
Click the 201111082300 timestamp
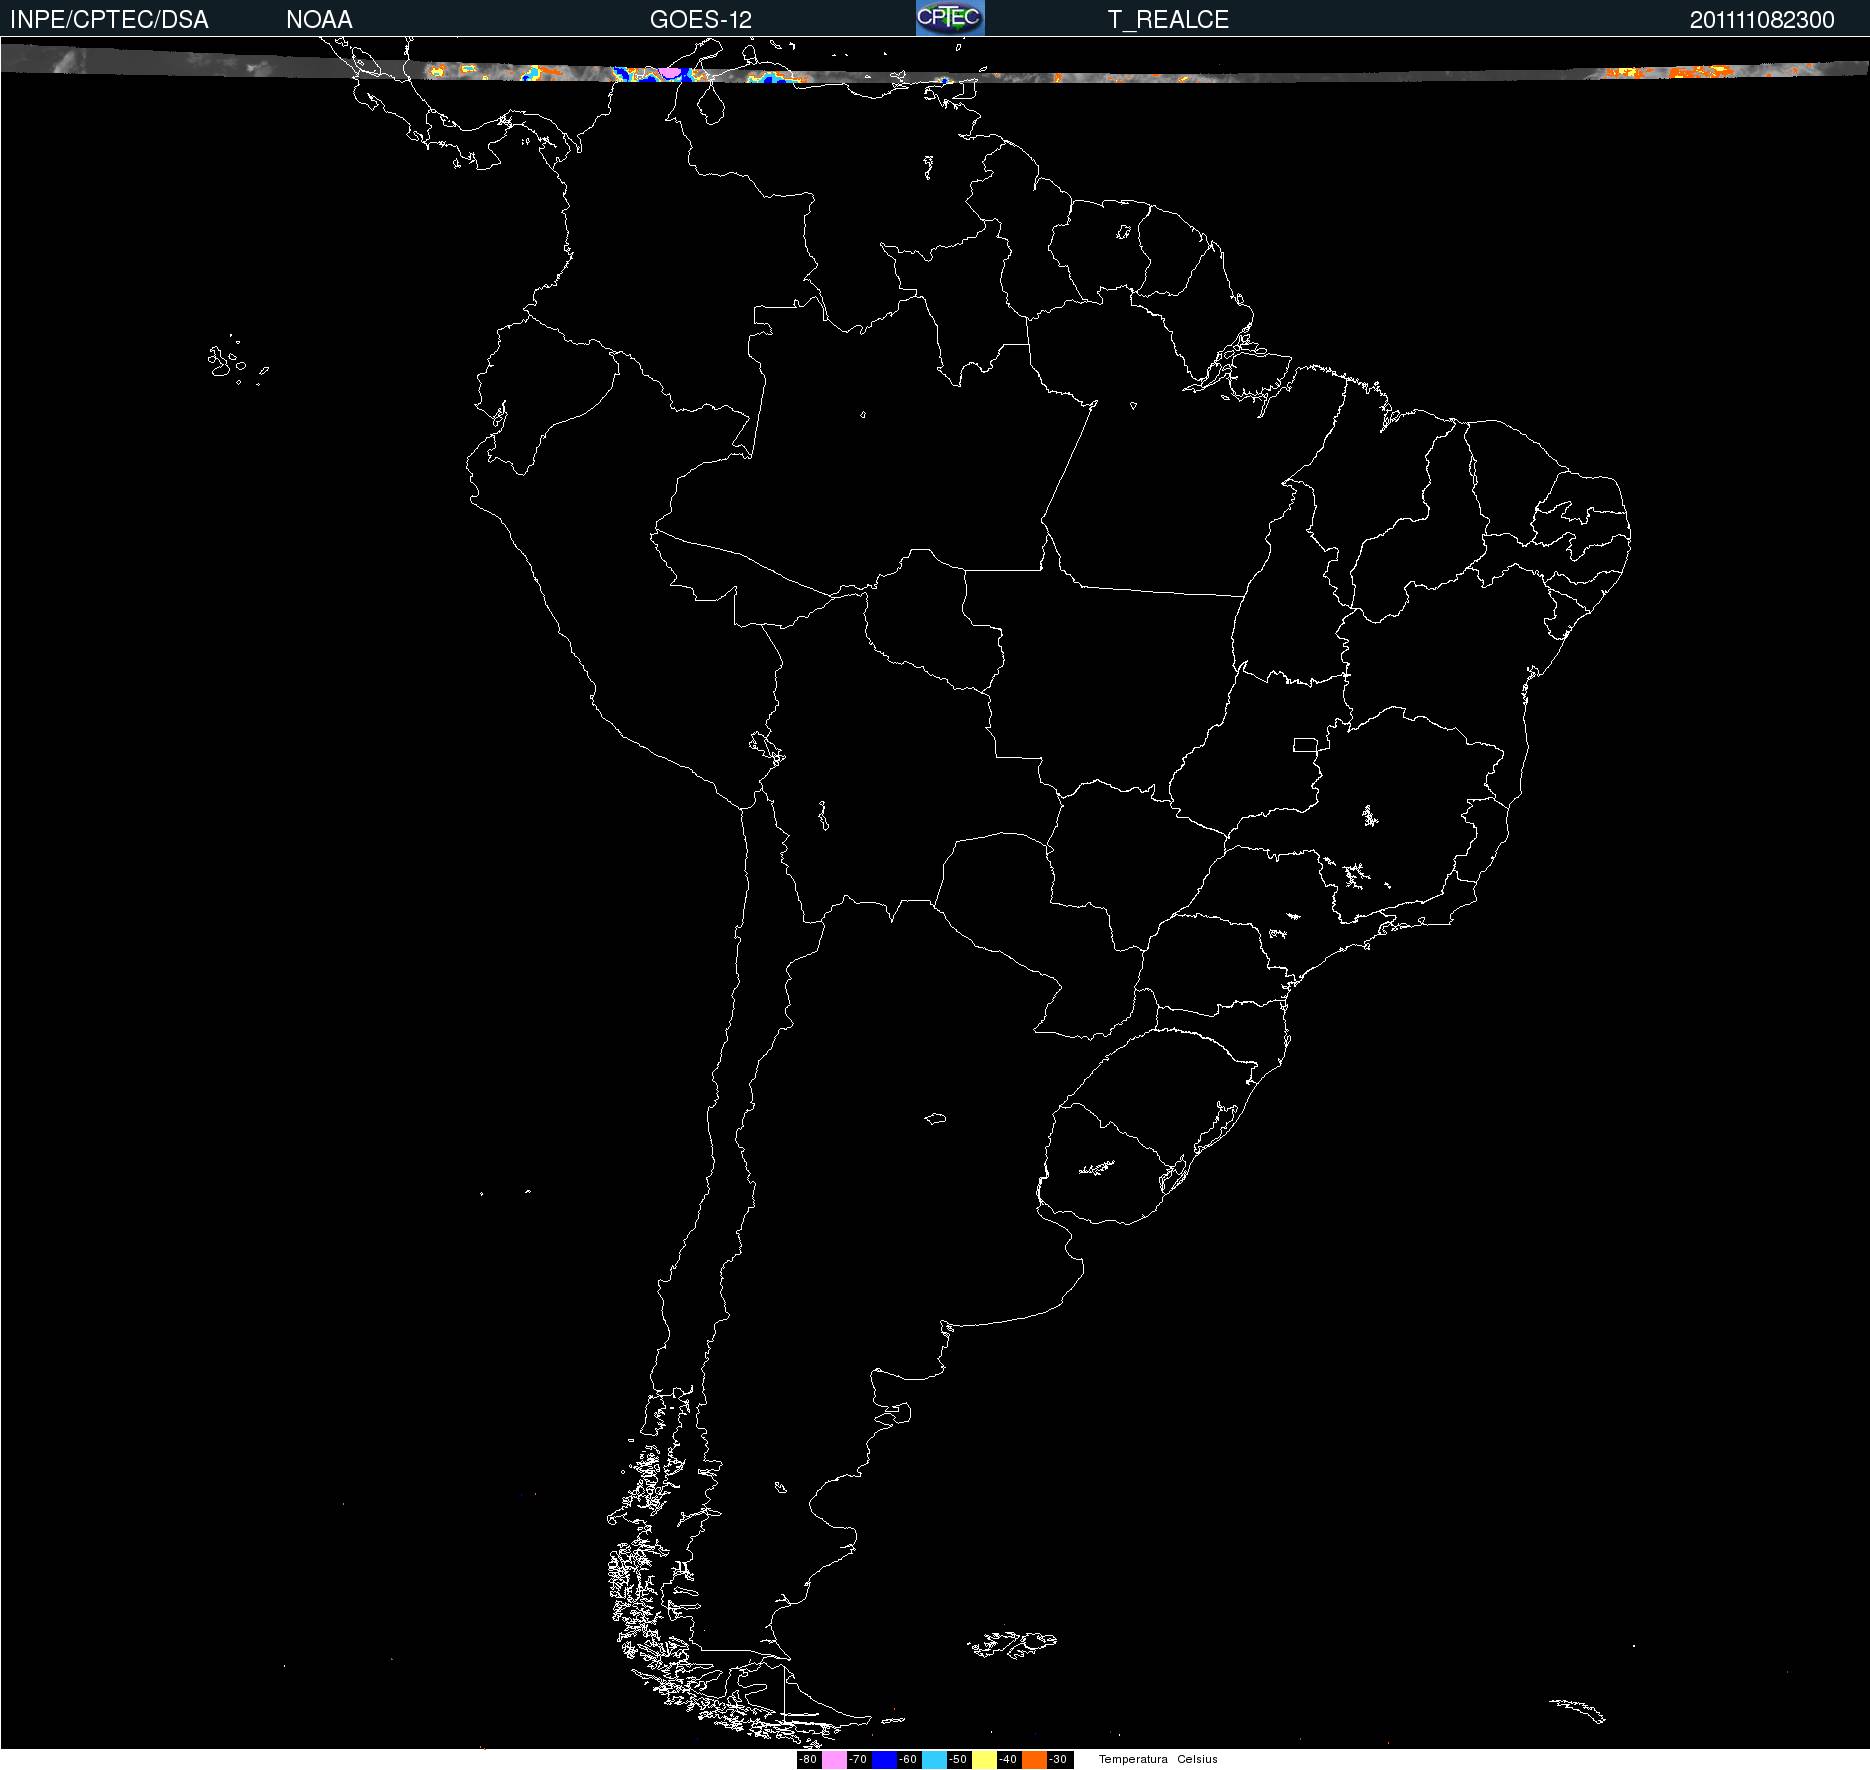1762,20
